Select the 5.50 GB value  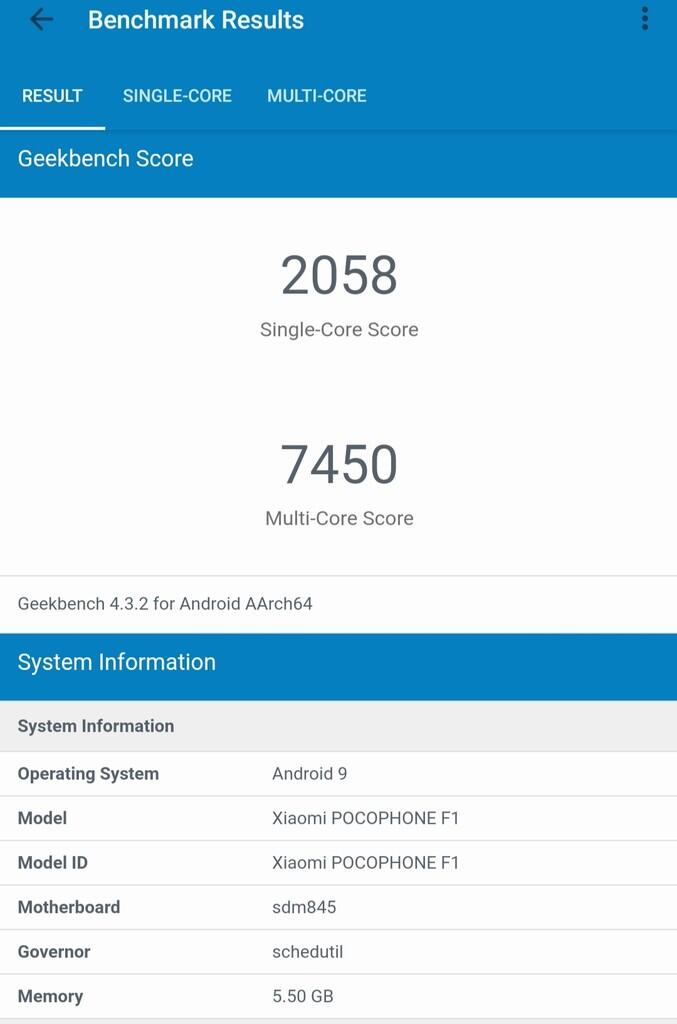(303, 996)
